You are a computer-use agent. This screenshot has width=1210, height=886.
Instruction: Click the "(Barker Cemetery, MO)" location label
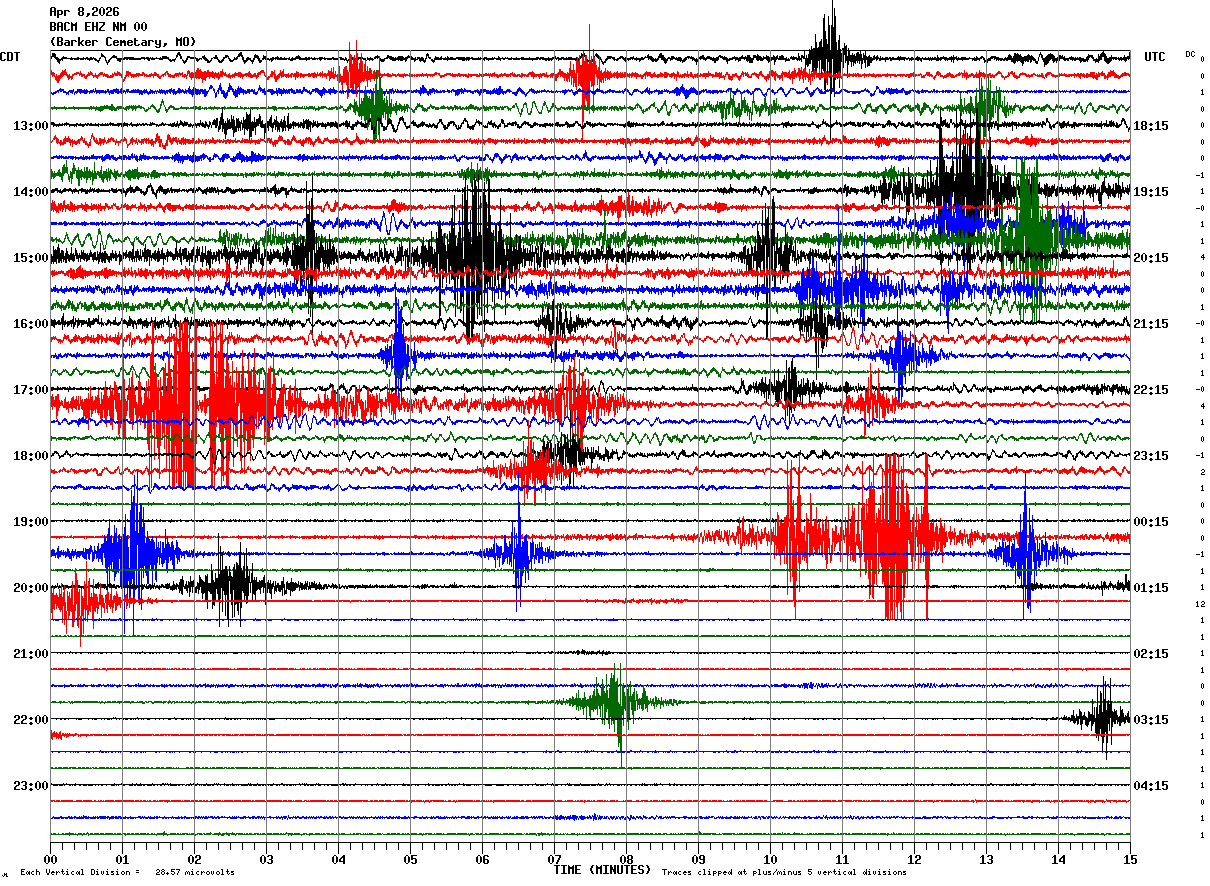click(122, 42)
